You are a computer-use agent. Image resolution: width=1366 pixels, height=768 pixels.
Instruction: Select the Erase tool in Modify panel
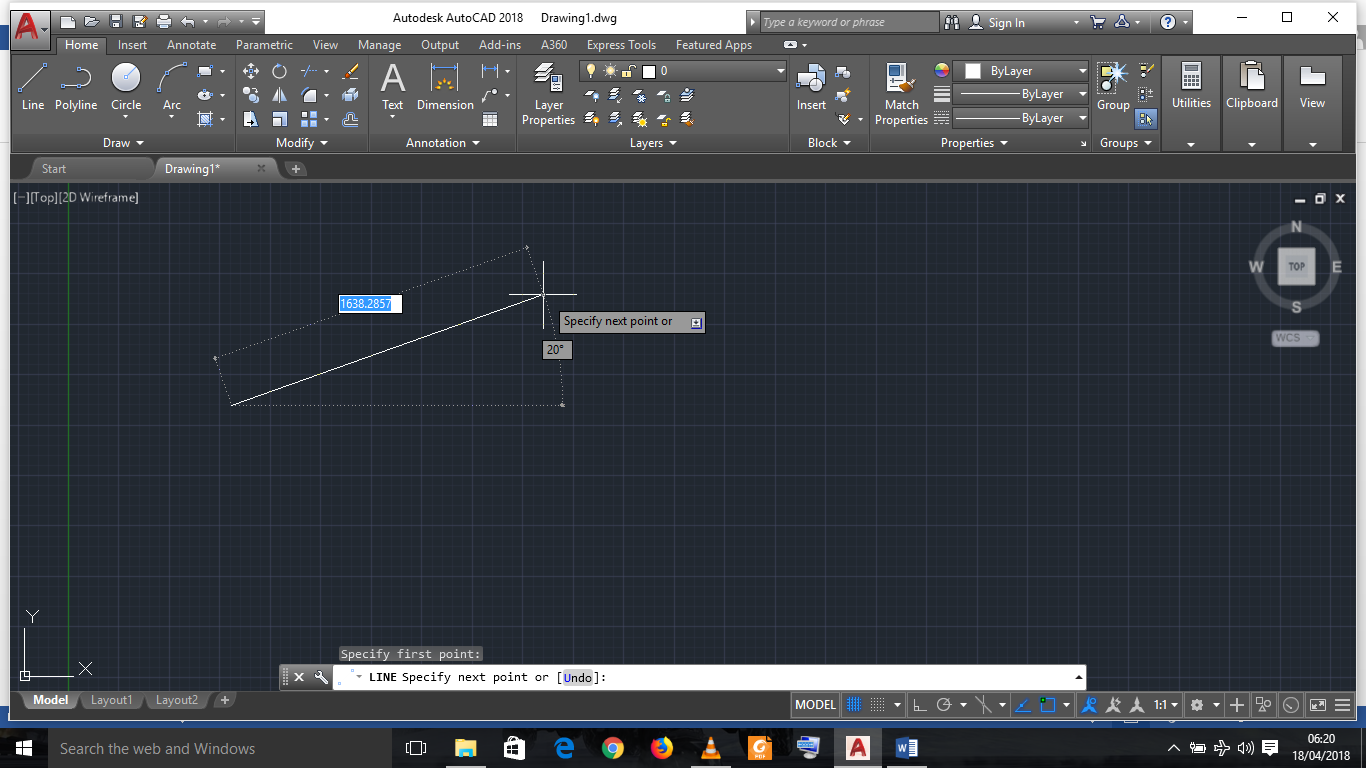[x=350, y=72]
